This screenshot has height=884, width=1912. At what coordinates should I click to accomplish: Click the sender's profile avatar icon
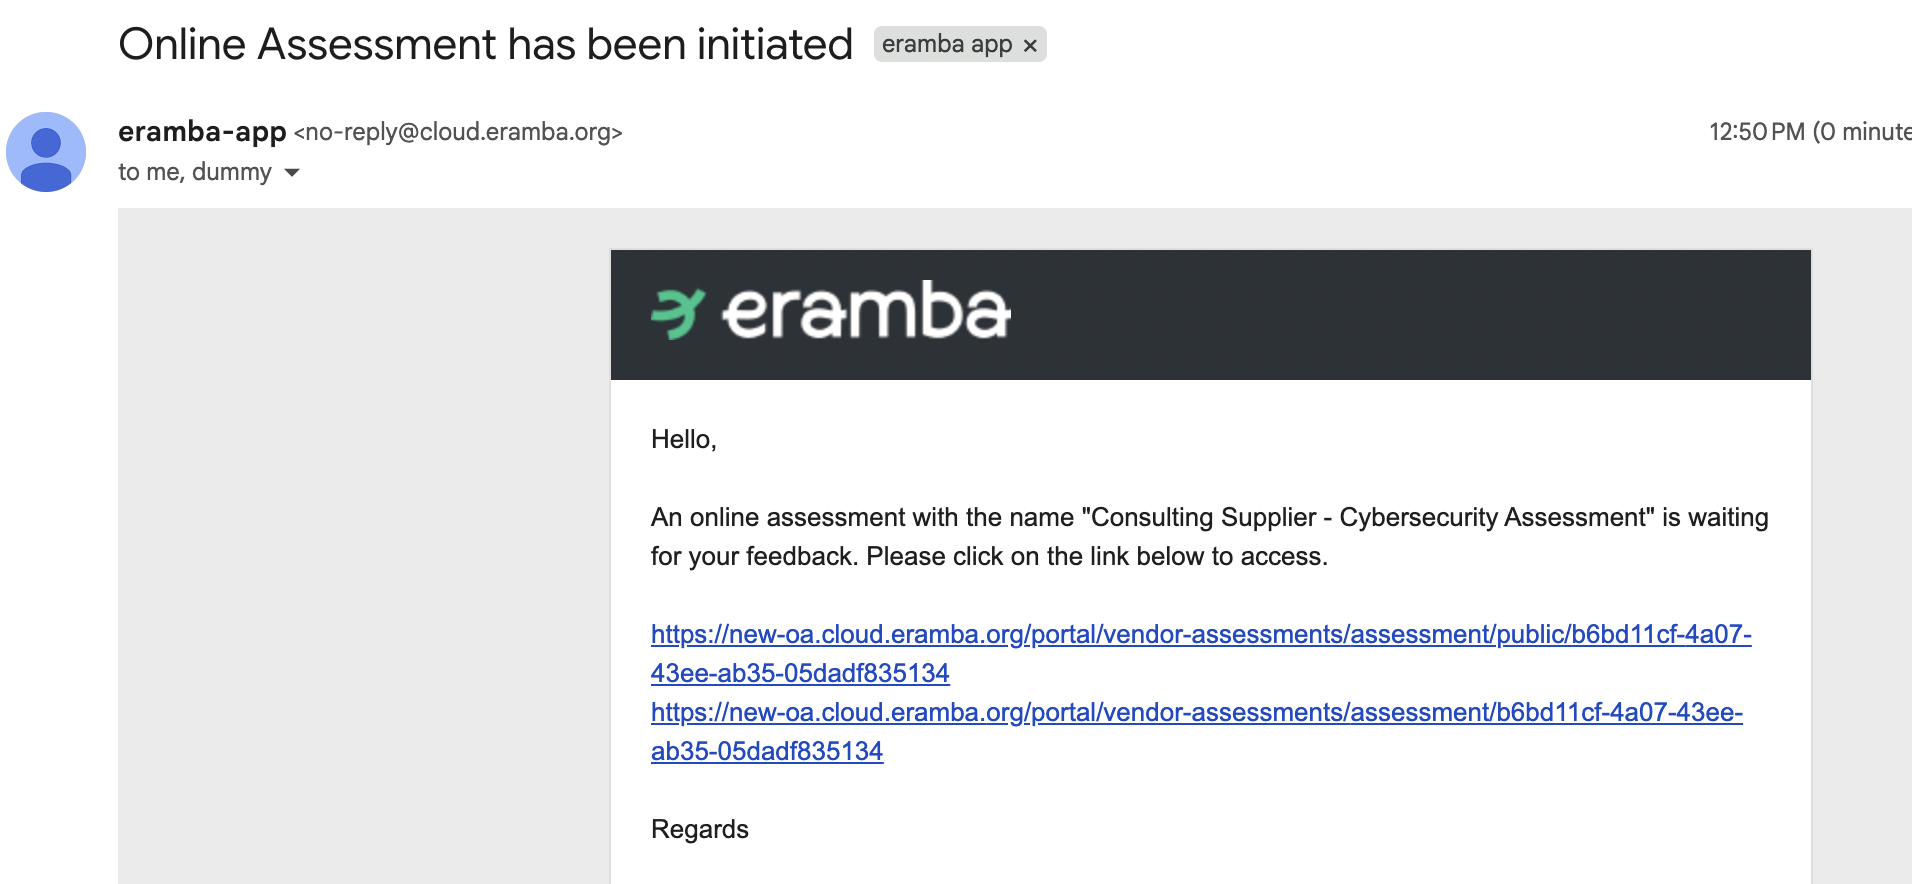(x=46, y=152)
